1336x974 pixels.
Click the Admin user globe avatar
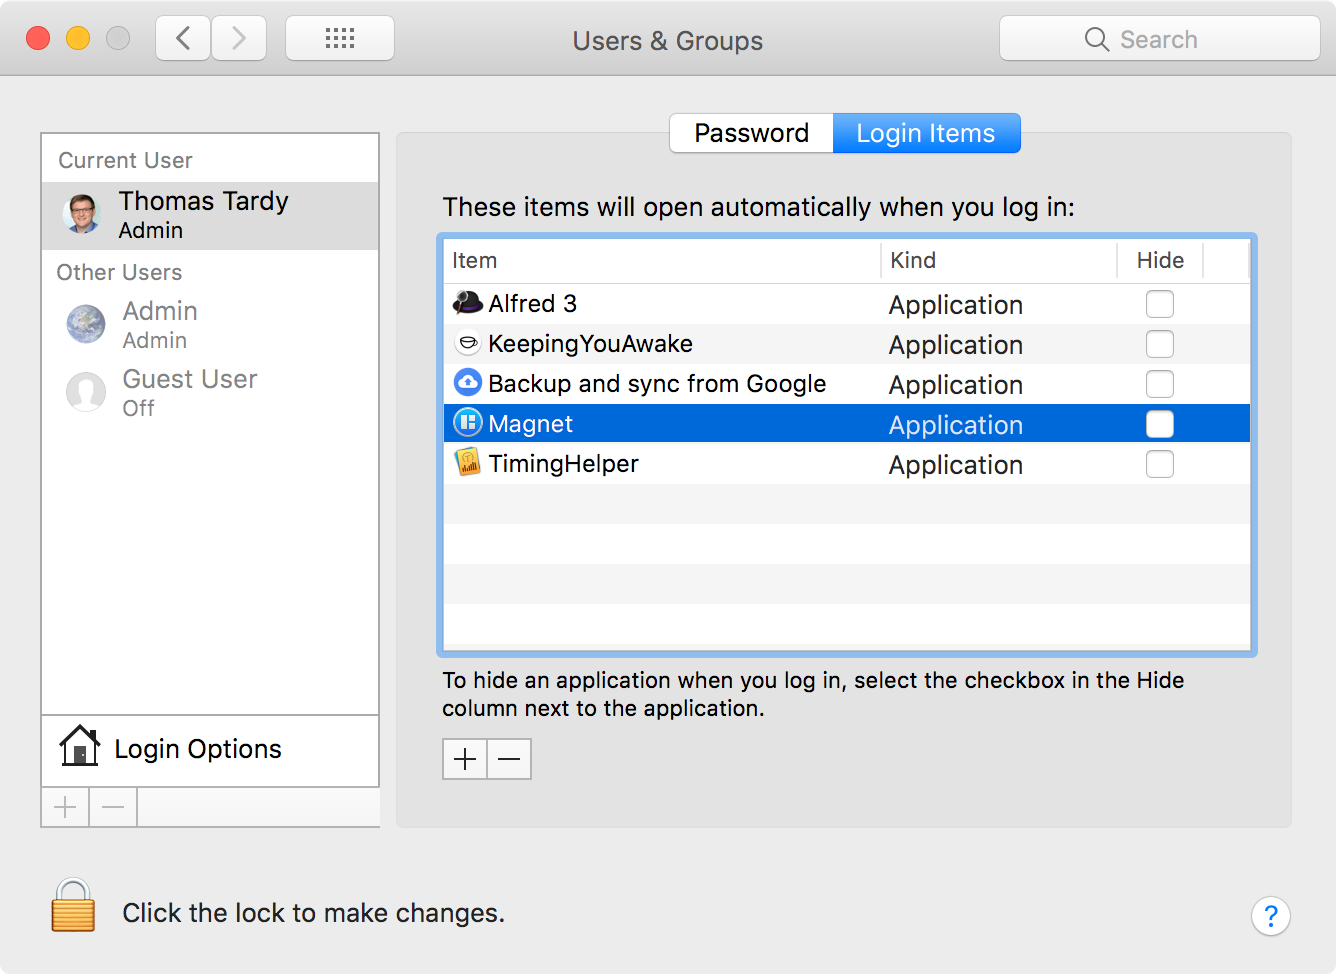(x=86, y=324)
